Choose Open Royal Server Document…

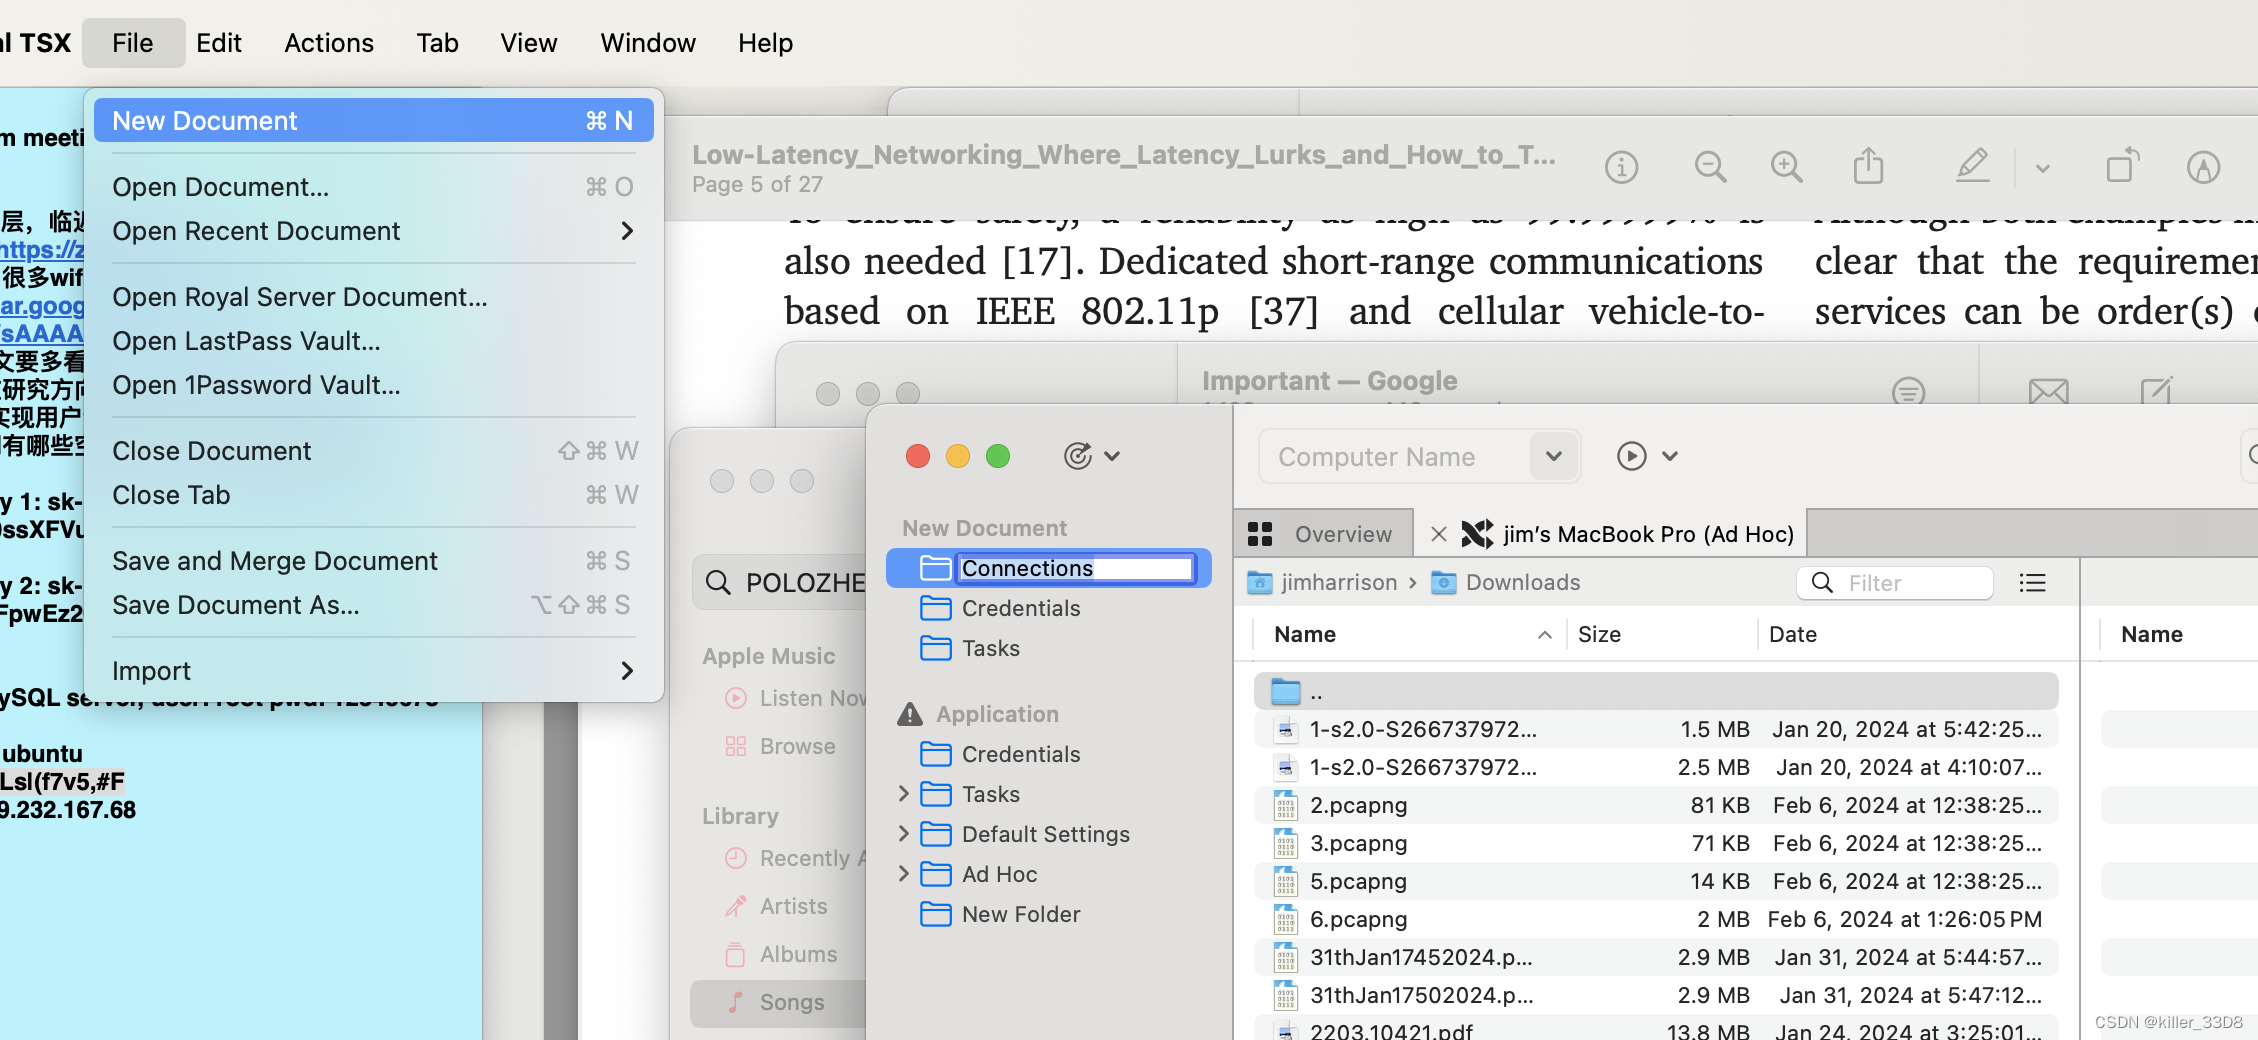point(373,297)
